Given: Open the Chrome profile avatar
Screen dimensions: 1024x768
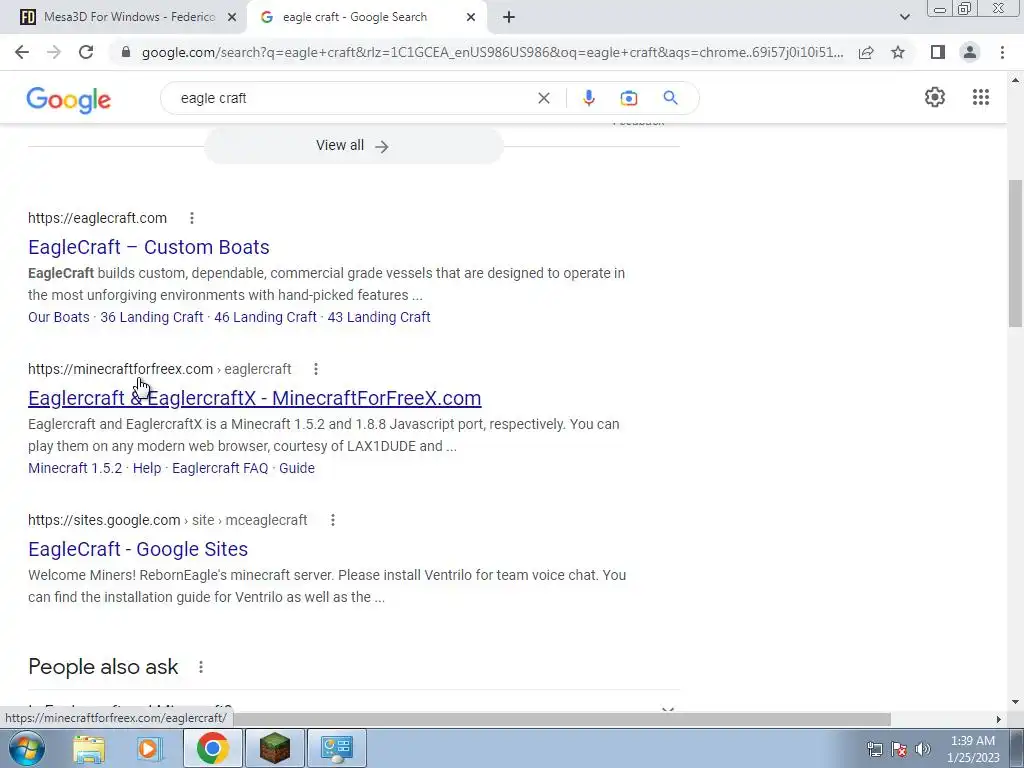Looking at the screenshot, I should (970, 52).
